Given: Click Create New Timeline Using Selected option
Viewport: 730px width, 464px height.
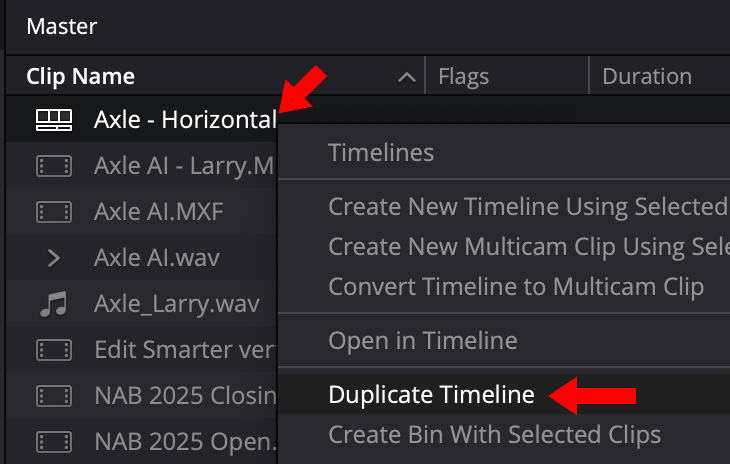Looking at the screenshot, I should [527, 207].
